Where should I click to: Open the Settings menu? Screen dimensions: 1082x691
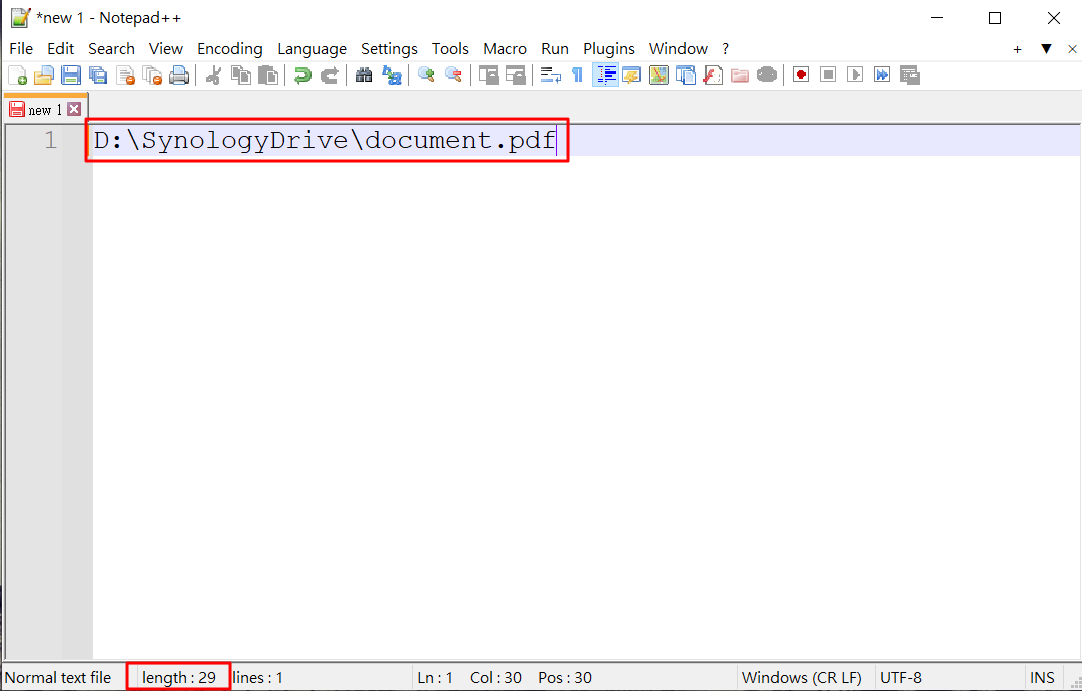pyautogui.click(x=389, y=49)
